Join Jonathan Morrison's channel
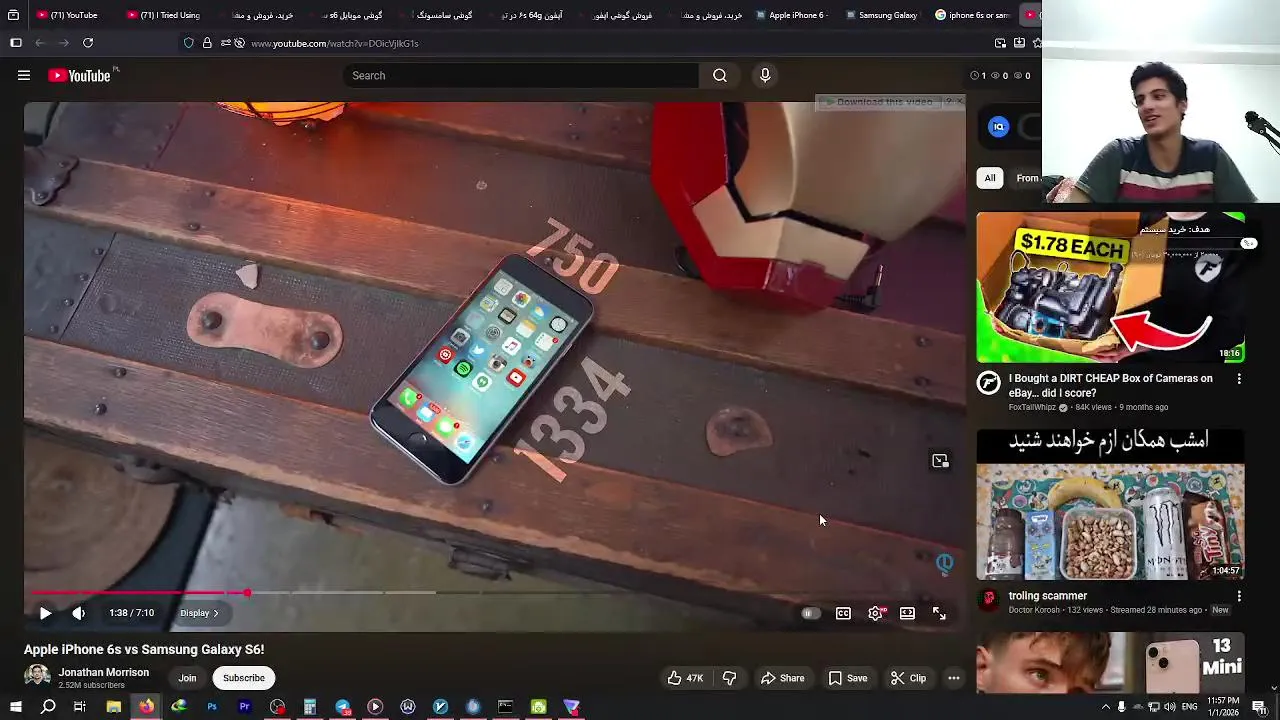Viewport: 1280px width, 720px height. point(187,678)
